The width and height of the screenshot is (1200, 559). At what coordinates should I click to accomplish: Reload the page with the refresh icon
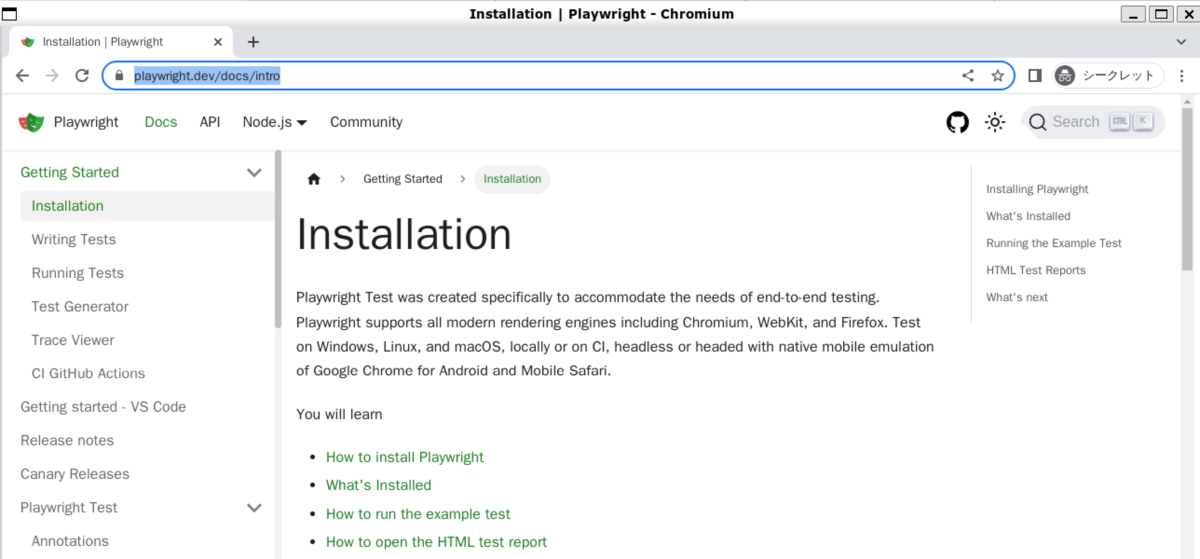[82, 75]
